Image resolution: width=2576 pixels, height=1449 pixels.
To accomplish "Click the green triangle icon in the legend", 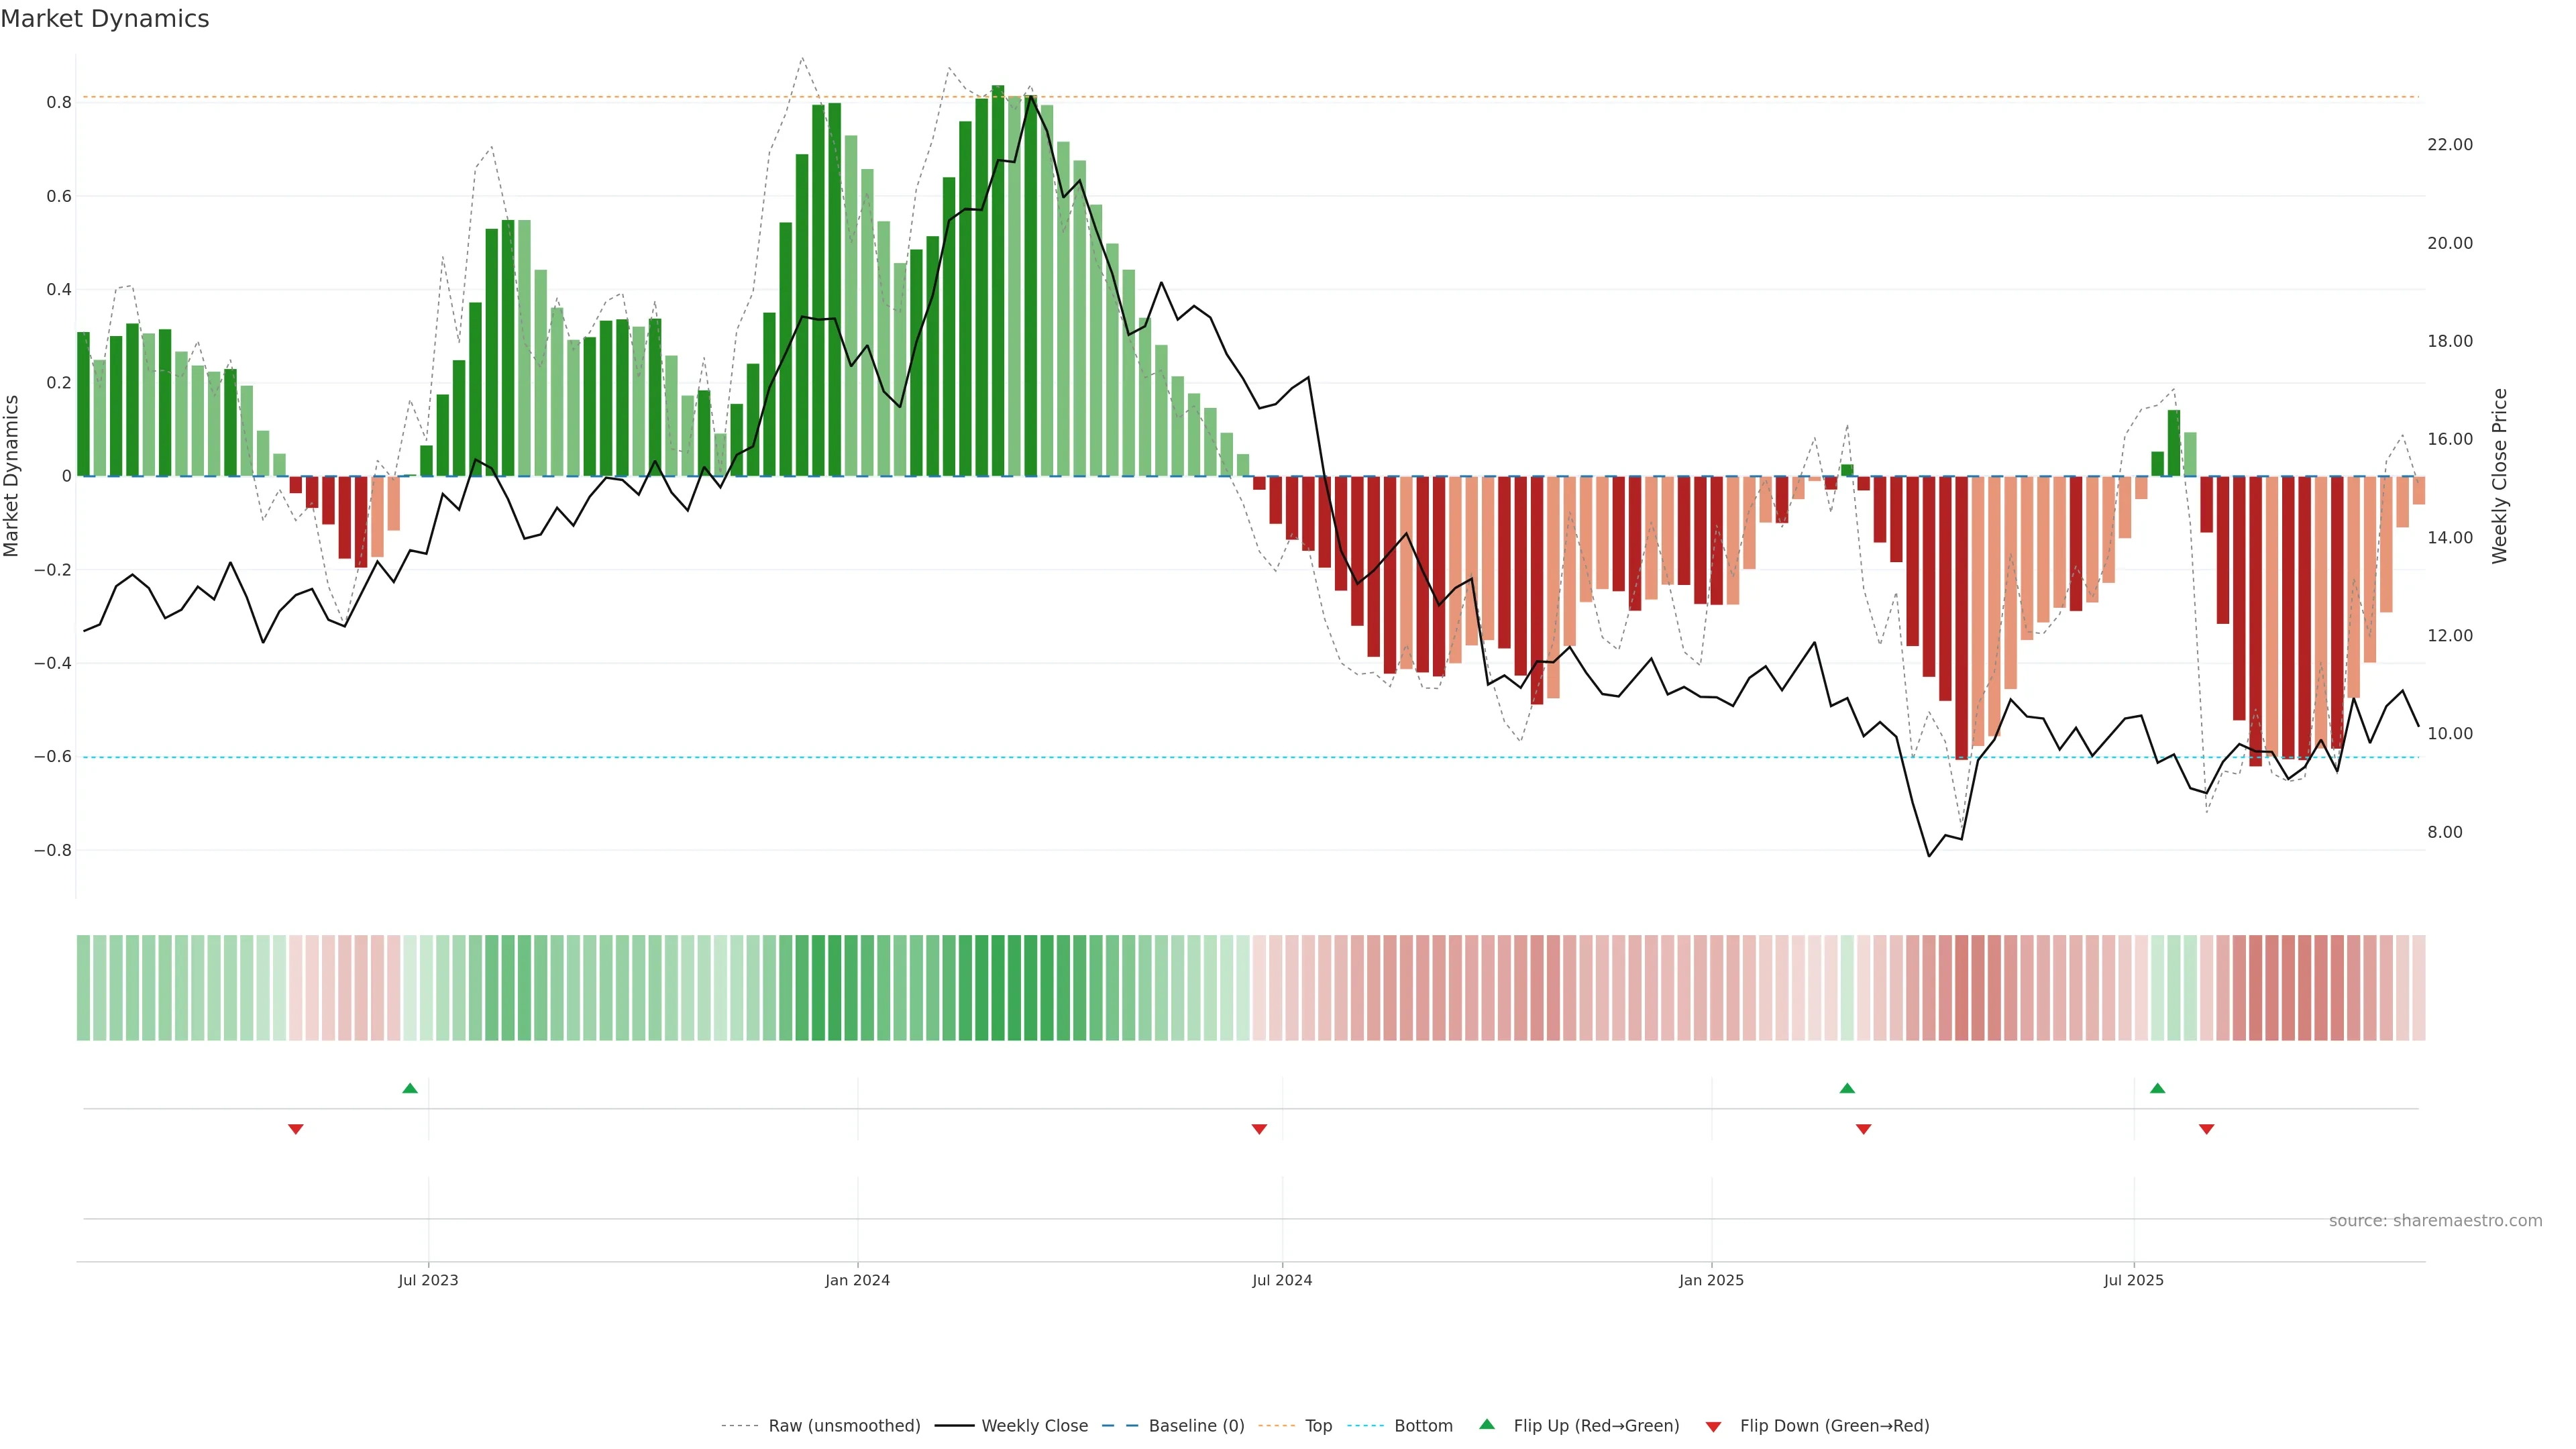I will click(1487, 1424).
